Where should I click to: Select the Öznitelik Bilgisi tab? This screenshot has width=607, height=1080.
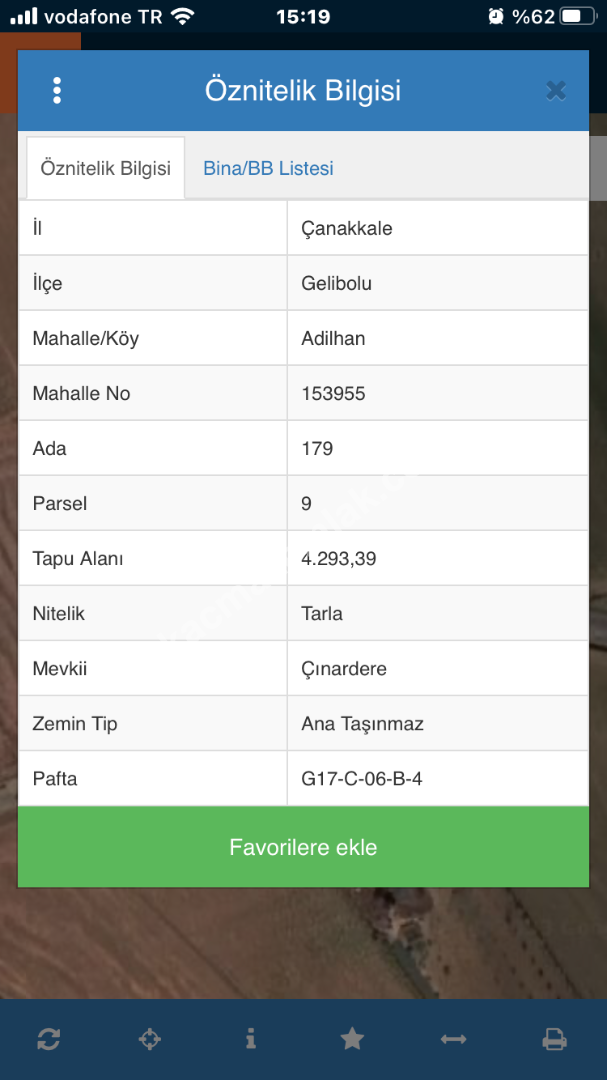(105, 168)
